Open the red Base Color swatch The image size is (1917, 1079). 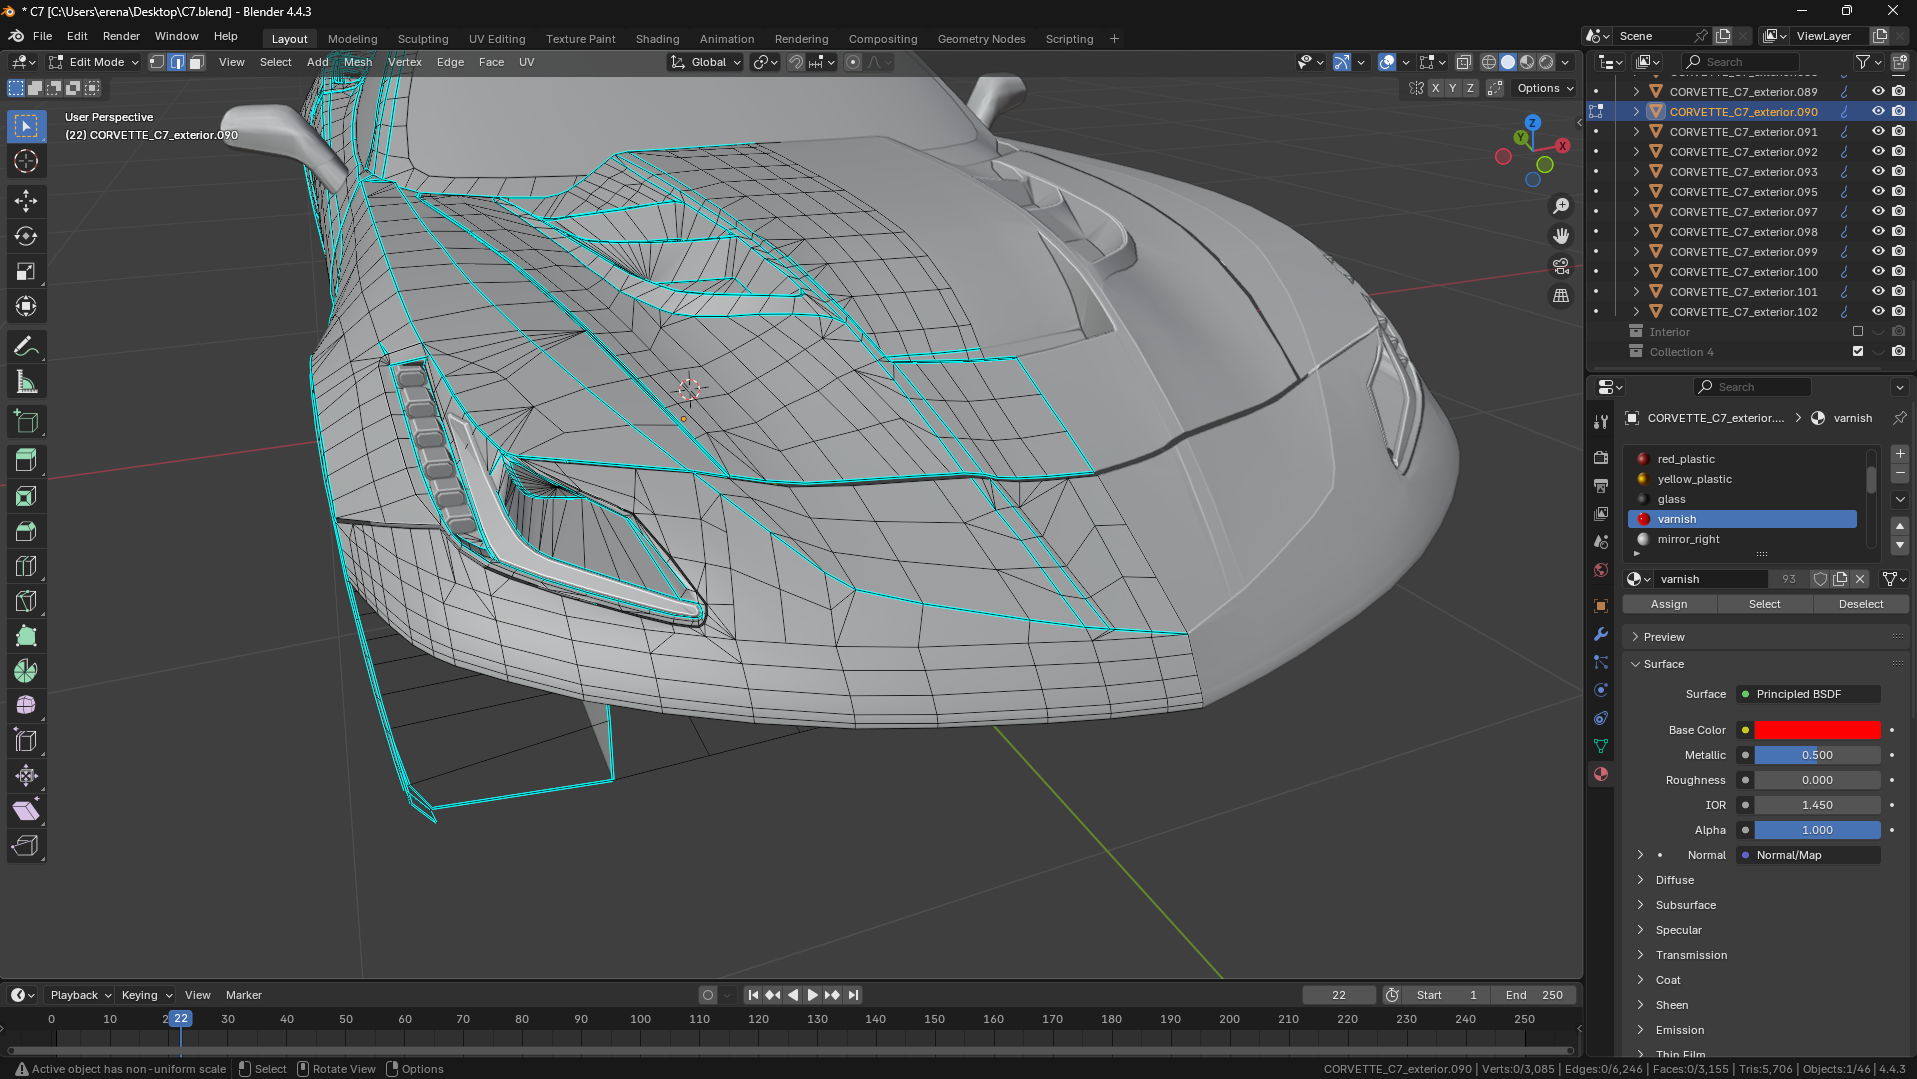coord(1817,730)
